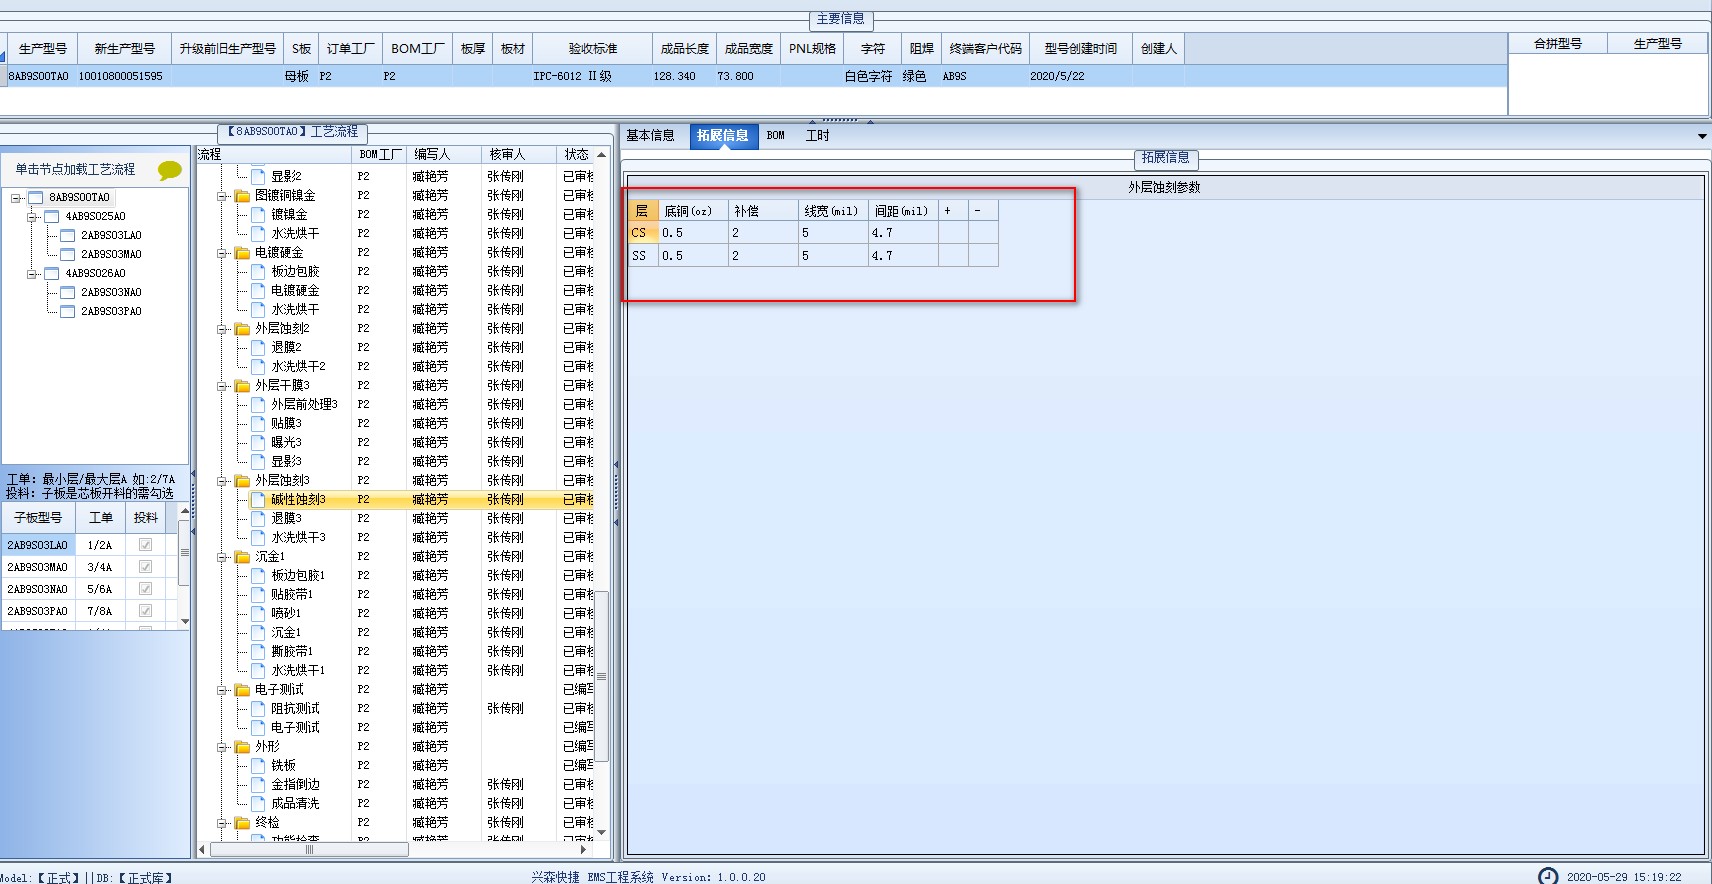Screen dimensions: 1712x884
Task: Collapse the 沉金1 process group
Action: click(x=222, y=557)
